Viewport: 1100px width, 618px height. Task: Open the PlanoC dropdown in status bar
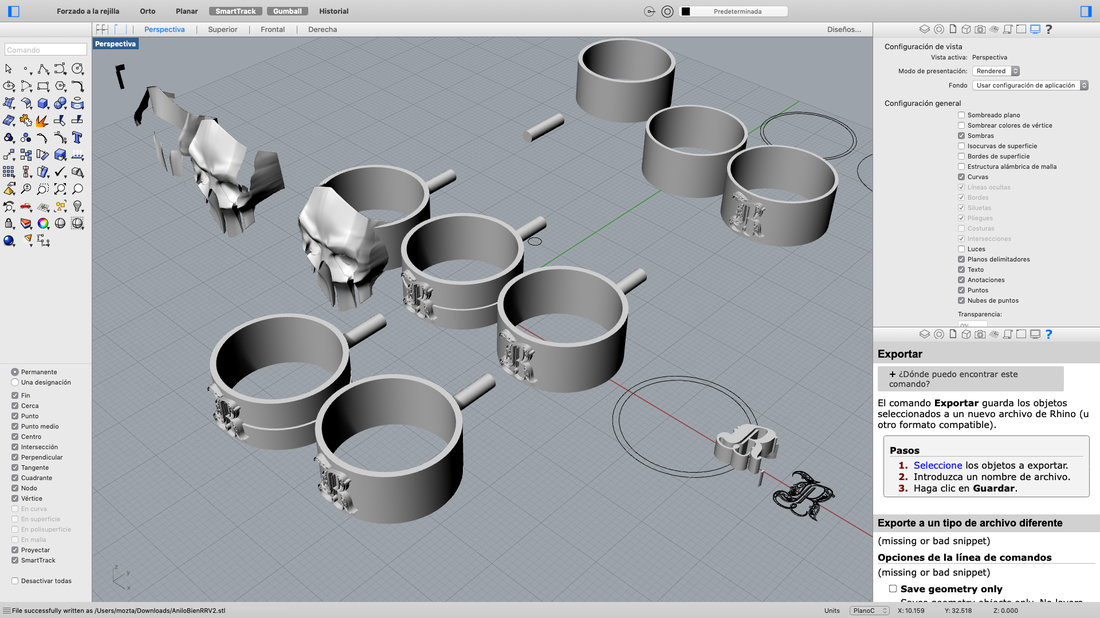[x=869, y=610]
